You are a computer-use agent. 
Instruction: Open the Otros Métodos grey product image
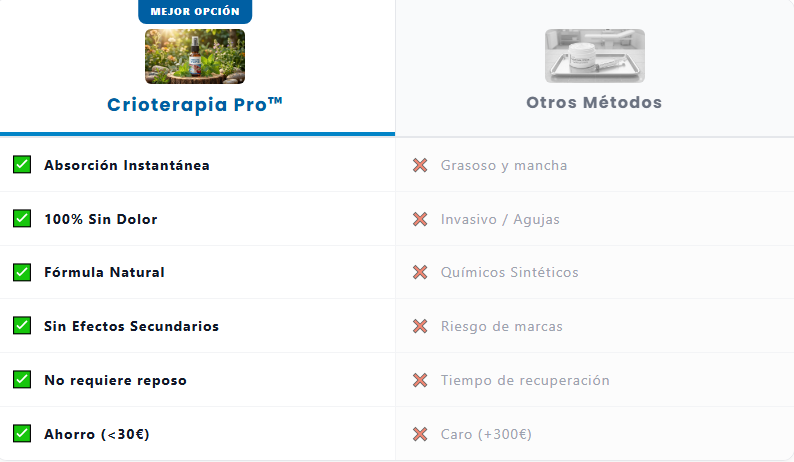pos(594,56)
